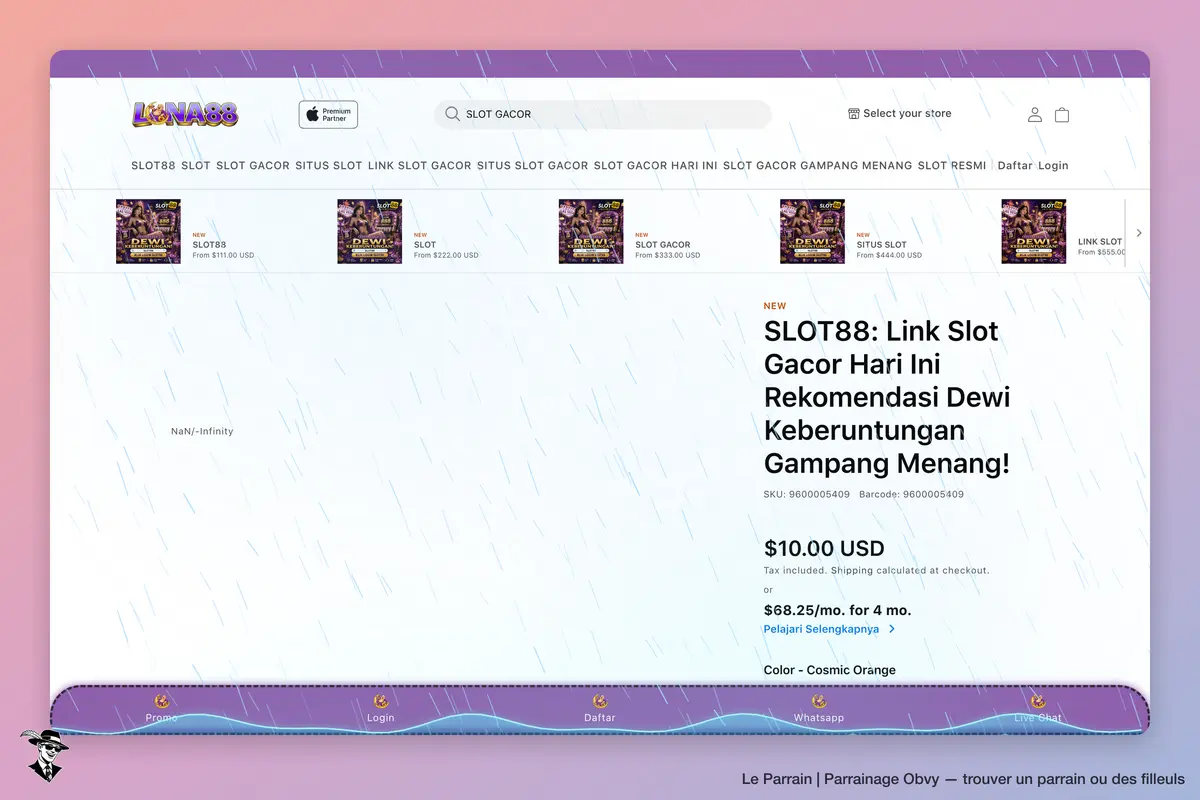Click the $68.25/mo. for 4 mo. text
This screenshot has height=800, width=1200.
tap(838, 610)
